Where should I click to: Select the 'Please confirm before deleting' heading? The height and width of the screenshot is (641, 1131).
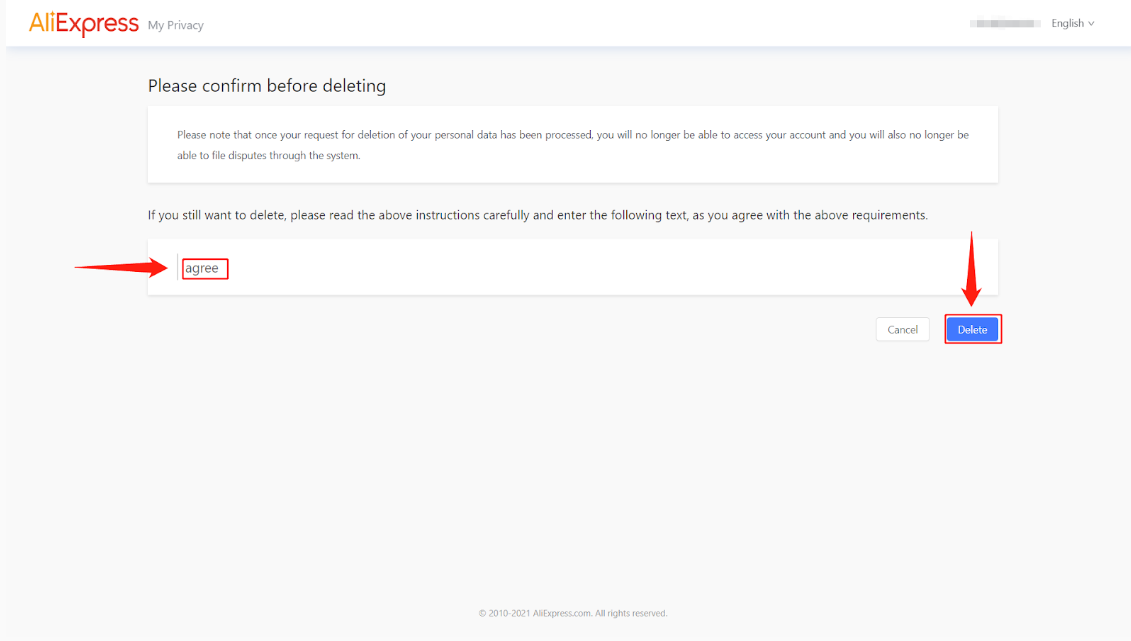point(267,86)
